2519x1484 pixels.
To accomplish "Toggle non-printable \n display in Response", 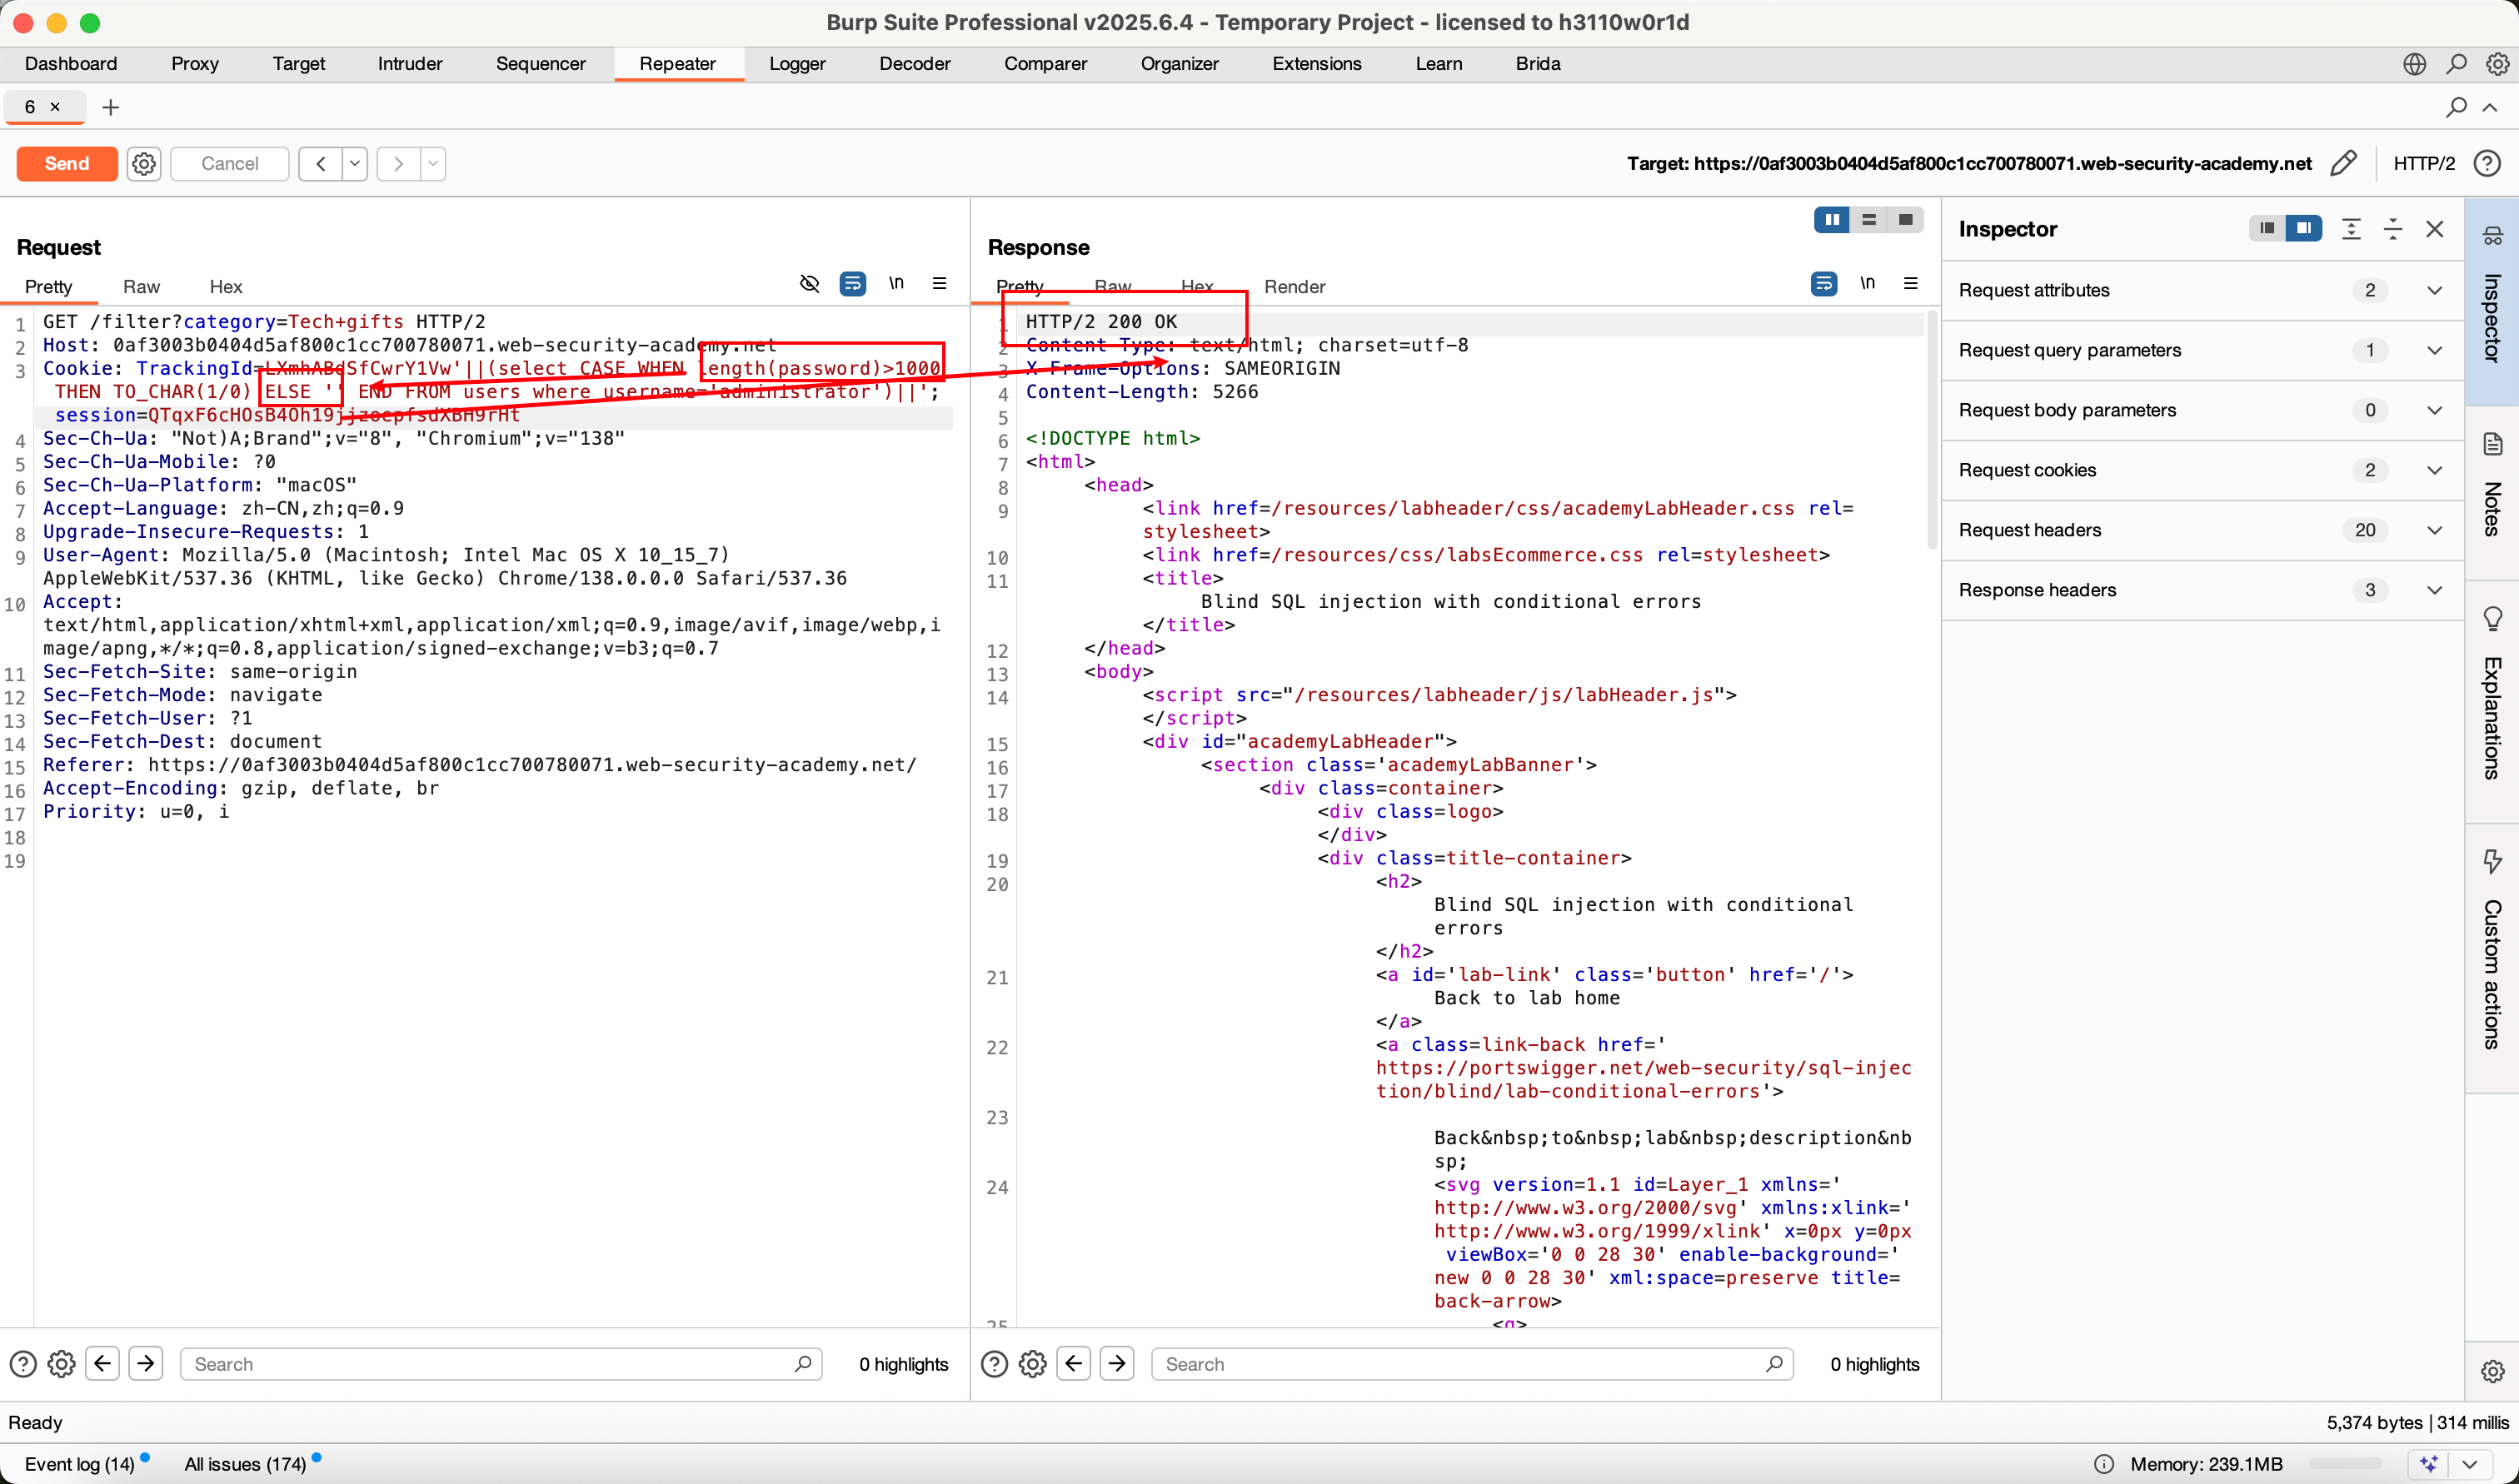I will tap(1868, 284).
